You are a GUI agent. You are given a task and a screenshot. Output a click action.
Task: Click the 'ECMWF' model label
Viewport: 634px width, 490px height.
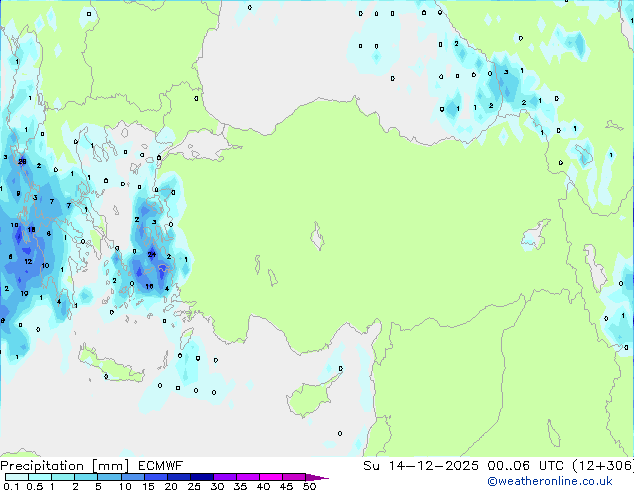click(x=161, y=466)
